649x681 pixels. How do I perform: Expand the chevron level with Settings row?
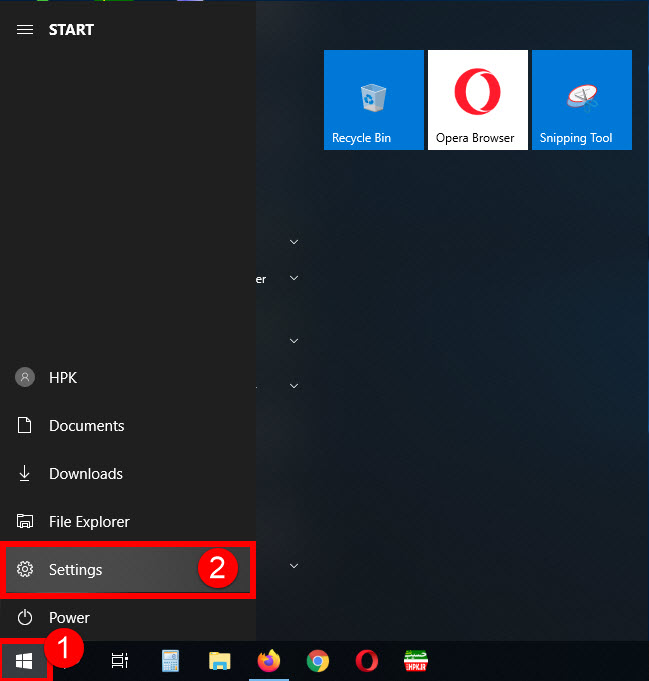294,566
